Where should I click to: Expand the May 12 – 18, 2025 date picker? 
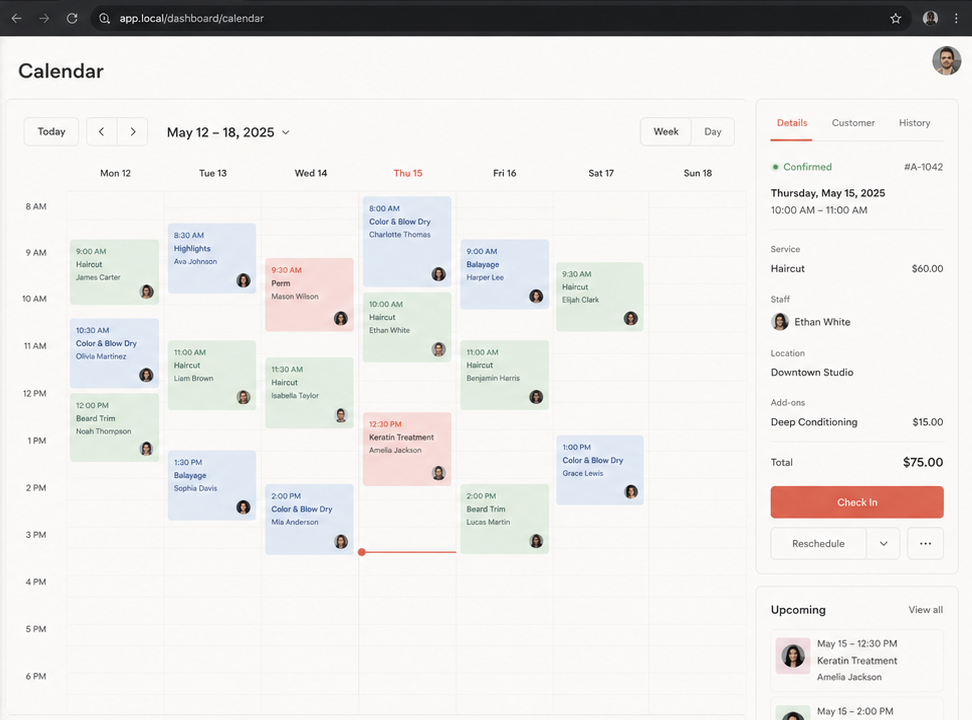(x=228, y=132)
